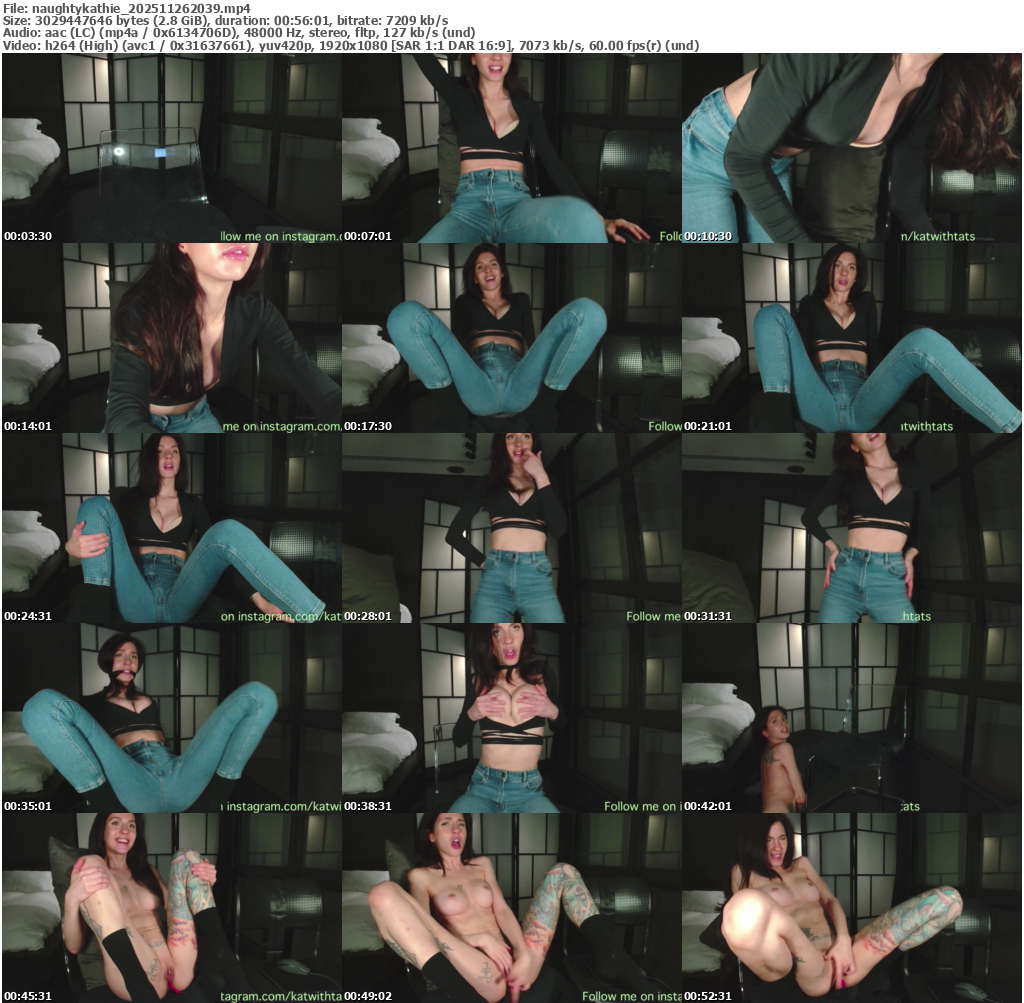Choose the frame stamped 00:21:01
The width and height of the screenshot is (1024, 1003).
coord(852,338)
